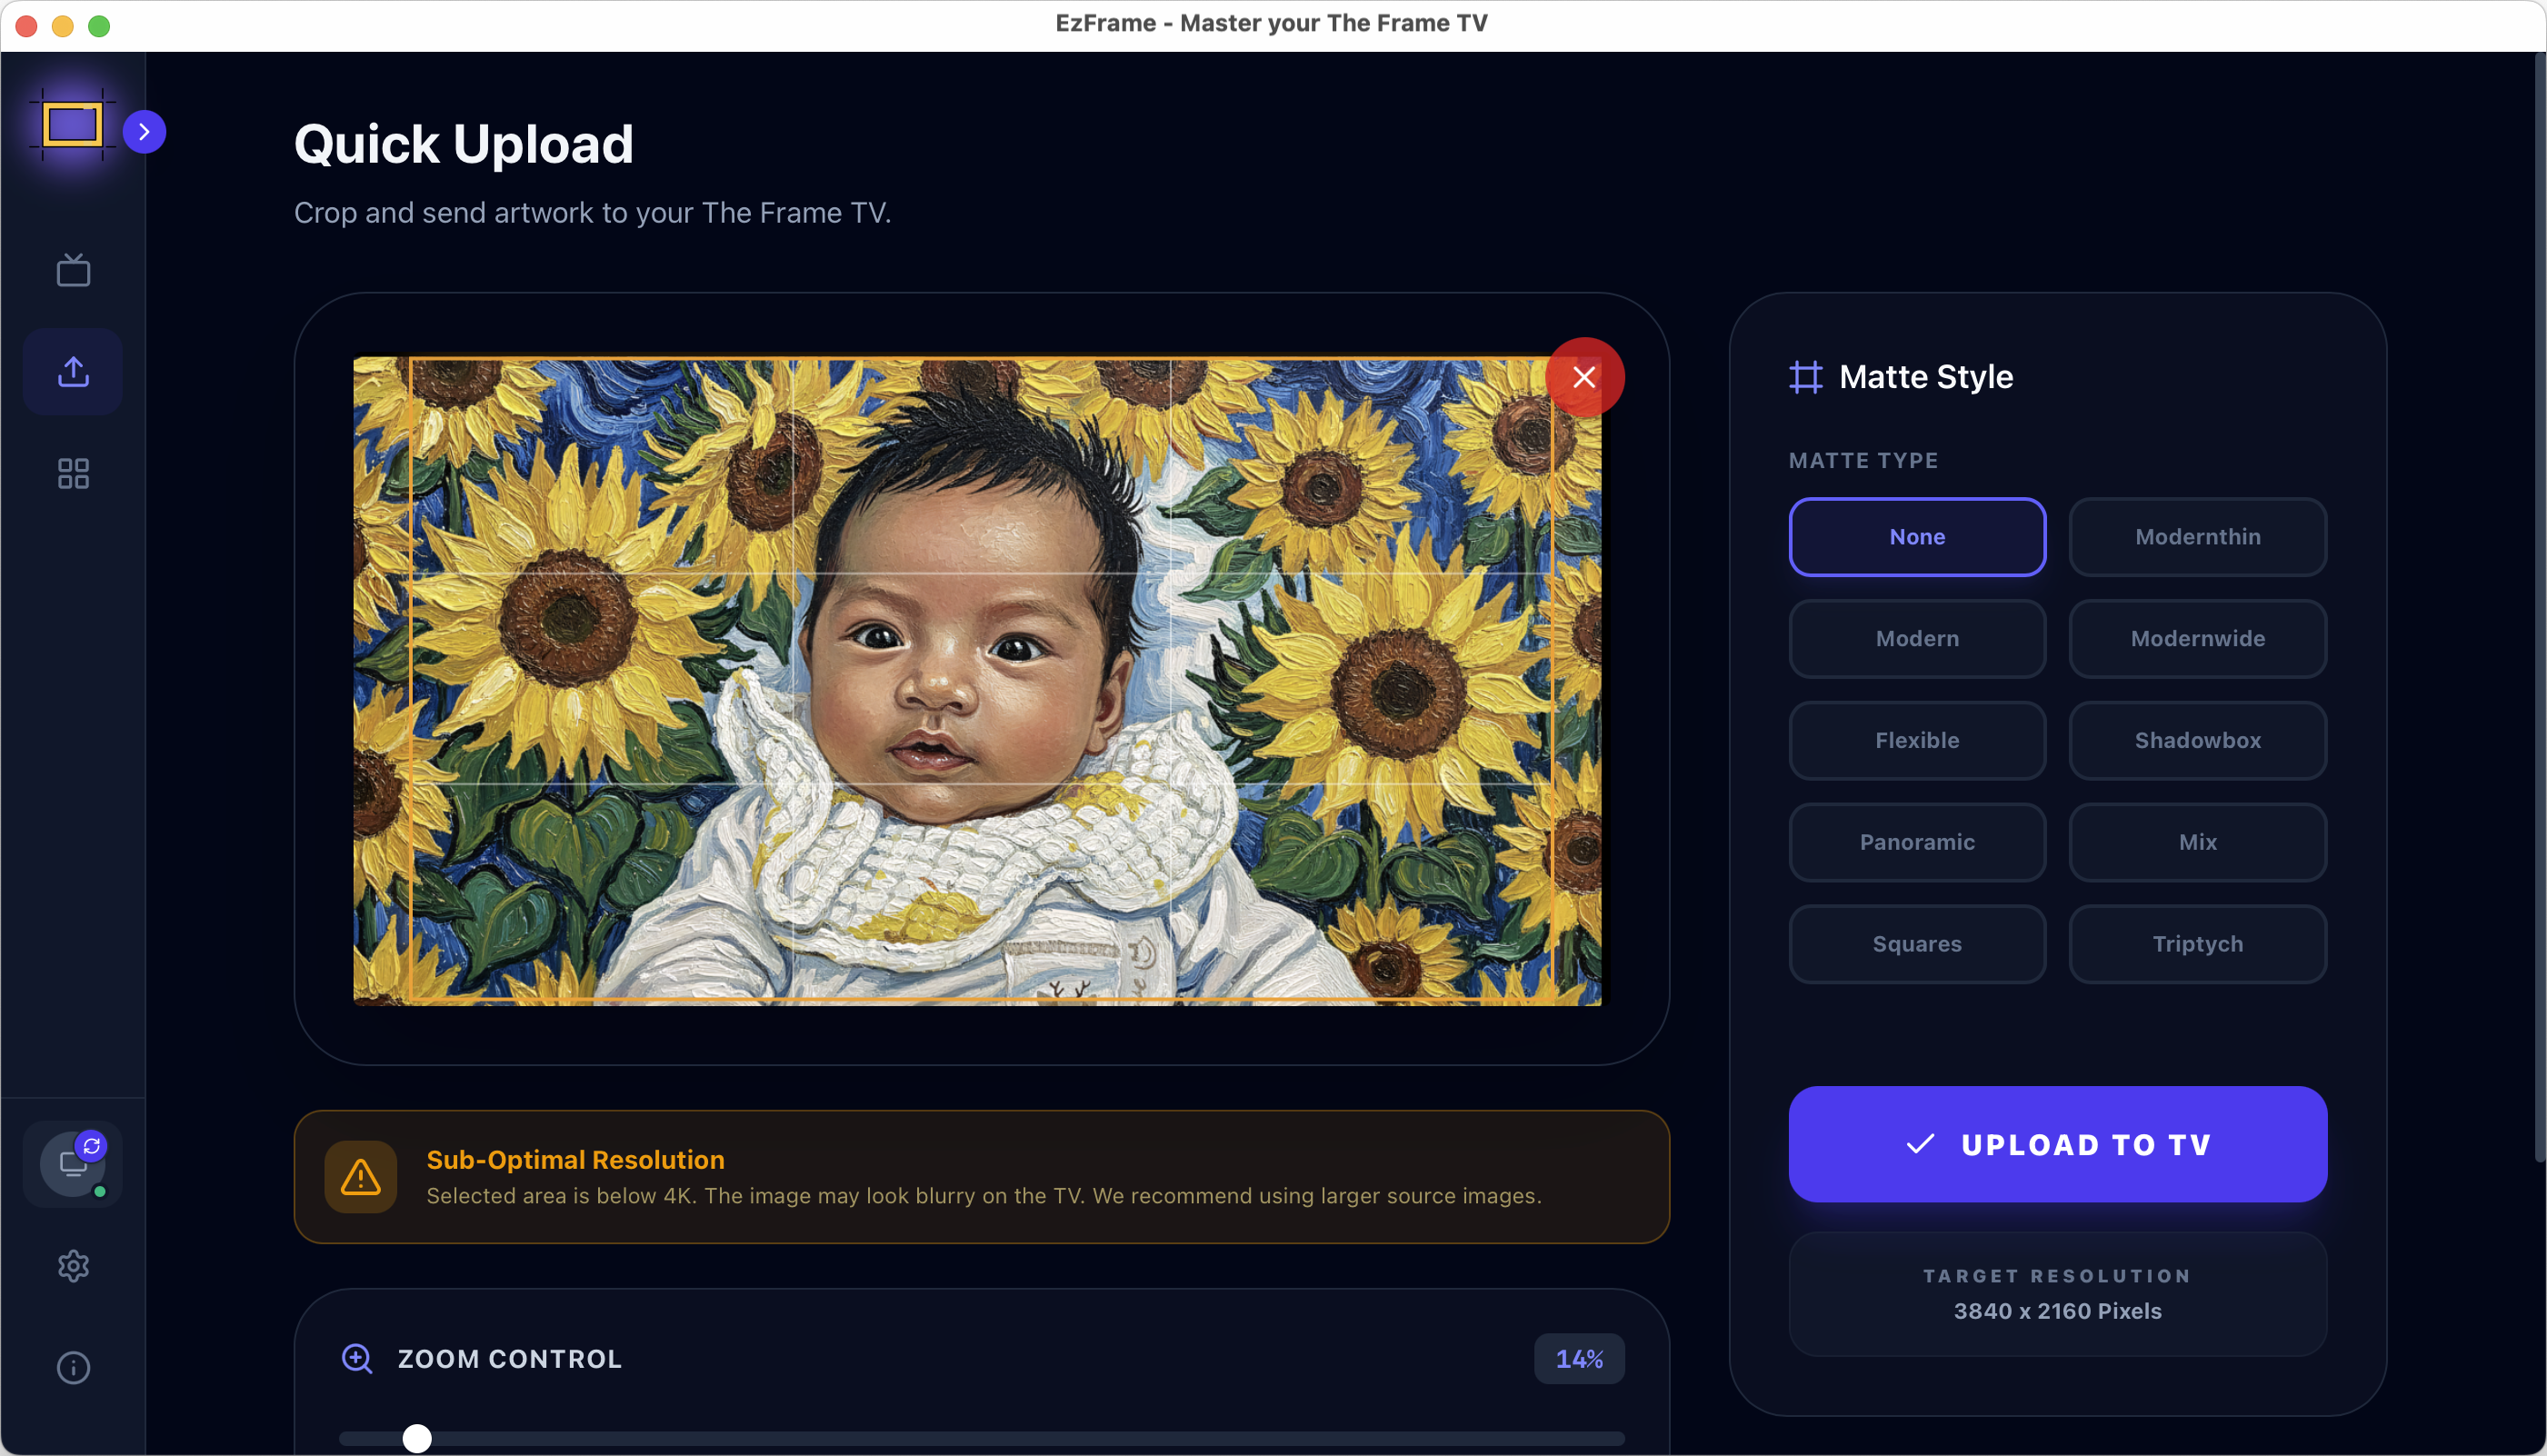Open the gallery grid view from the sidebar
The image size is (2547, 1456).
72,472
